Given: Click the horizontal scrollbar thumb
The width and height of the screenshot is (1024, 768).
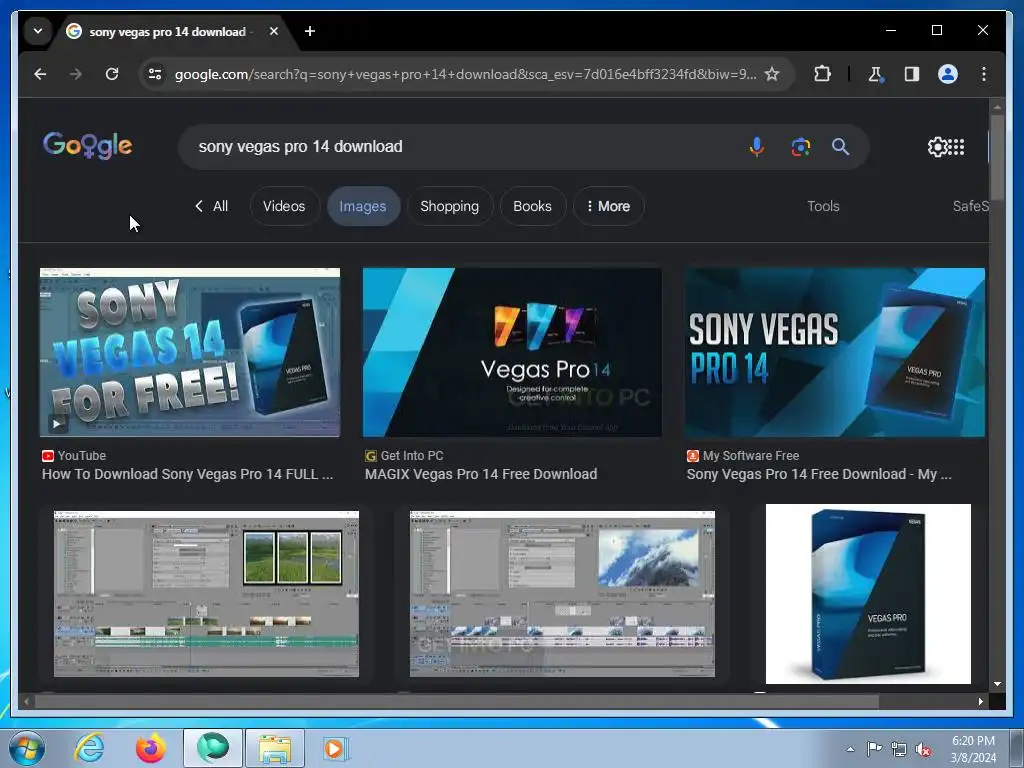Looking at the screenshot, I should tap(456, 701).
